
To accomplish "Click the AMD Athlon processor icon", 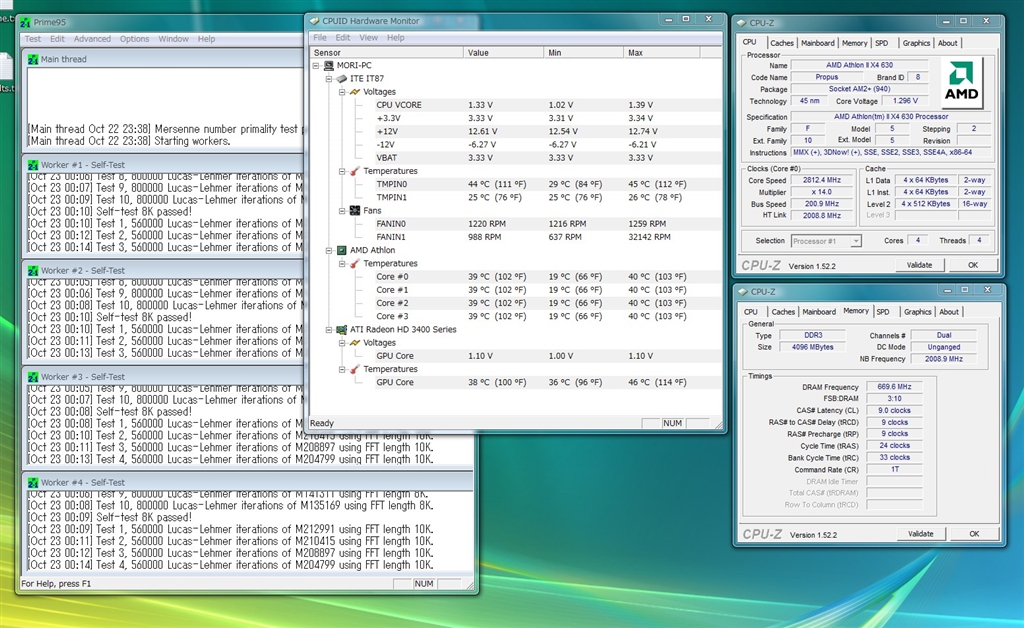I will (x=340, y=250).
